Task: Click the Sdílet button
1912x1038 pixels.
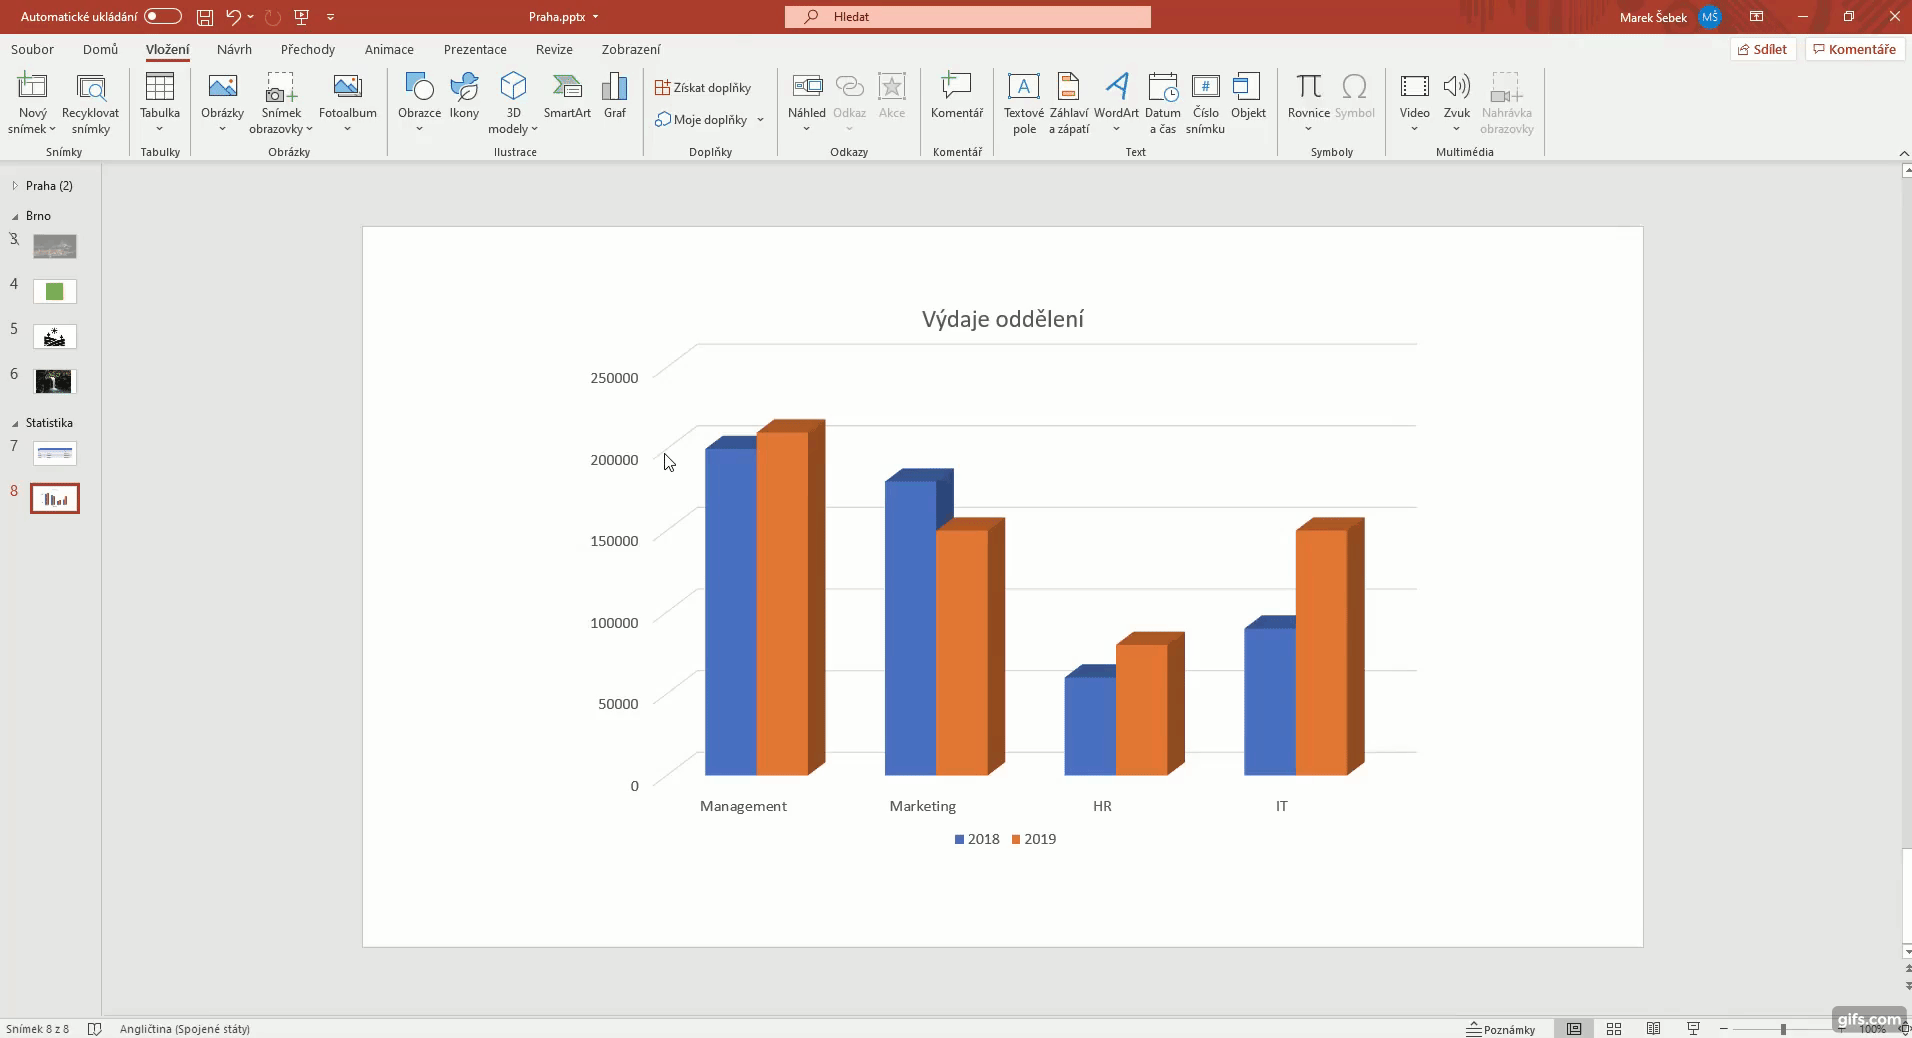Action: [1763, 48]
